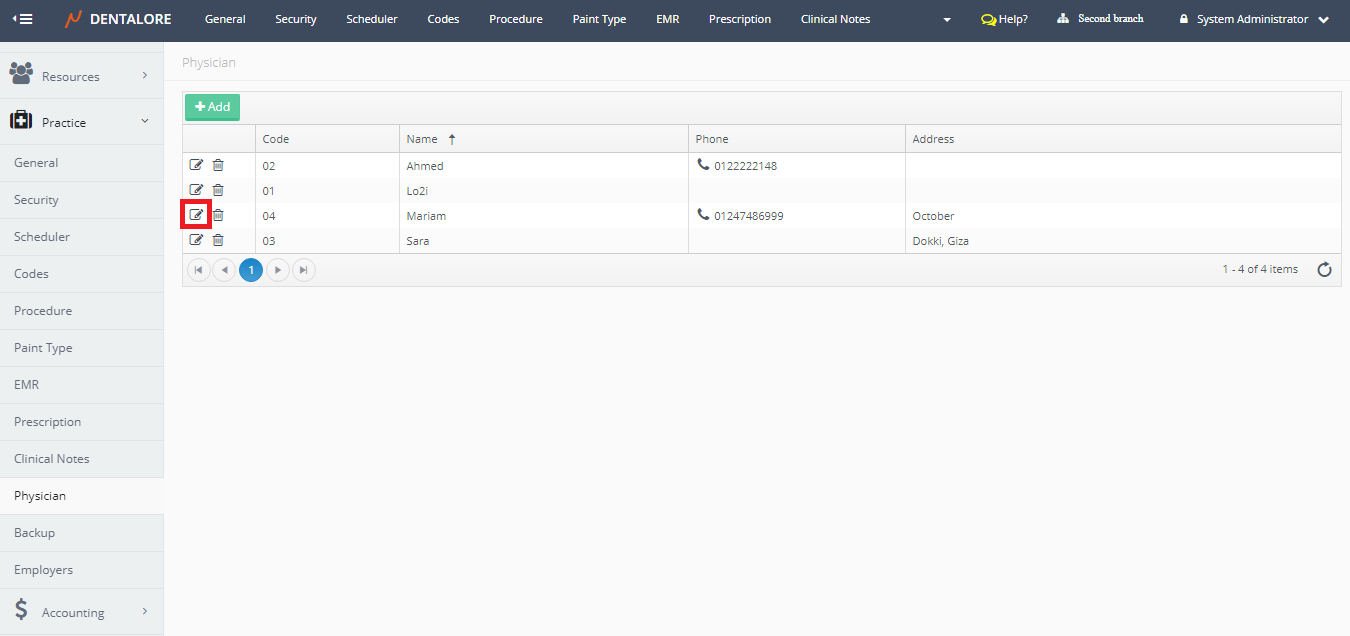Open the top navigation overflow dropdown arrow
The width and height of the screenshot is (1350, 636).
(x=947, y=20)
